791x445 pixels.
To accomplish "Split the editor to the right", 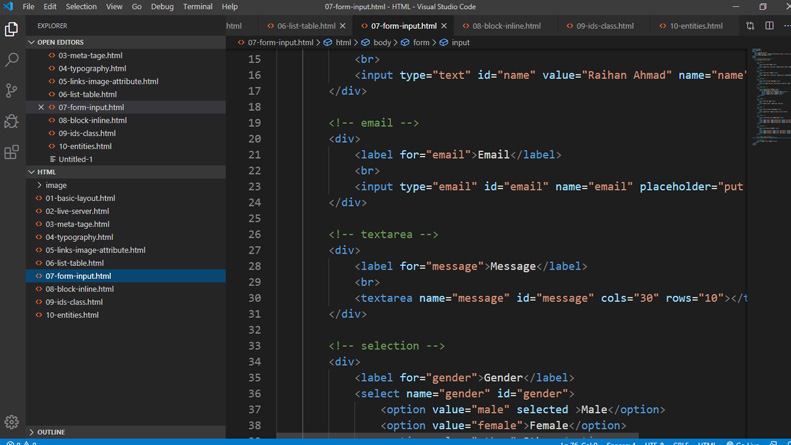I will [x=769, y=26].
